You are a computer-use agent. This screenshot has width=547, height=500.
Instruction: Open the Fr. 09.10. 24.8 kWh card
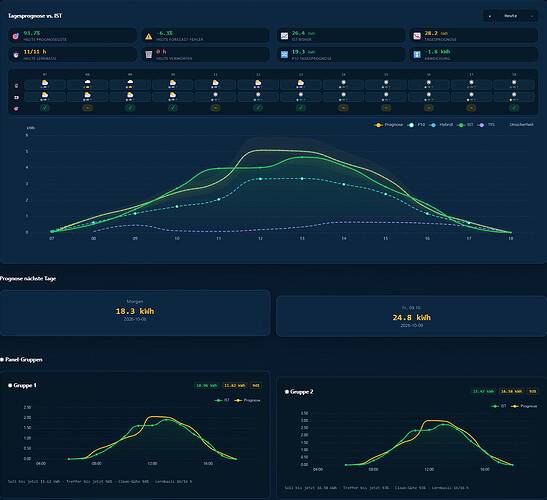click(412, 316)
